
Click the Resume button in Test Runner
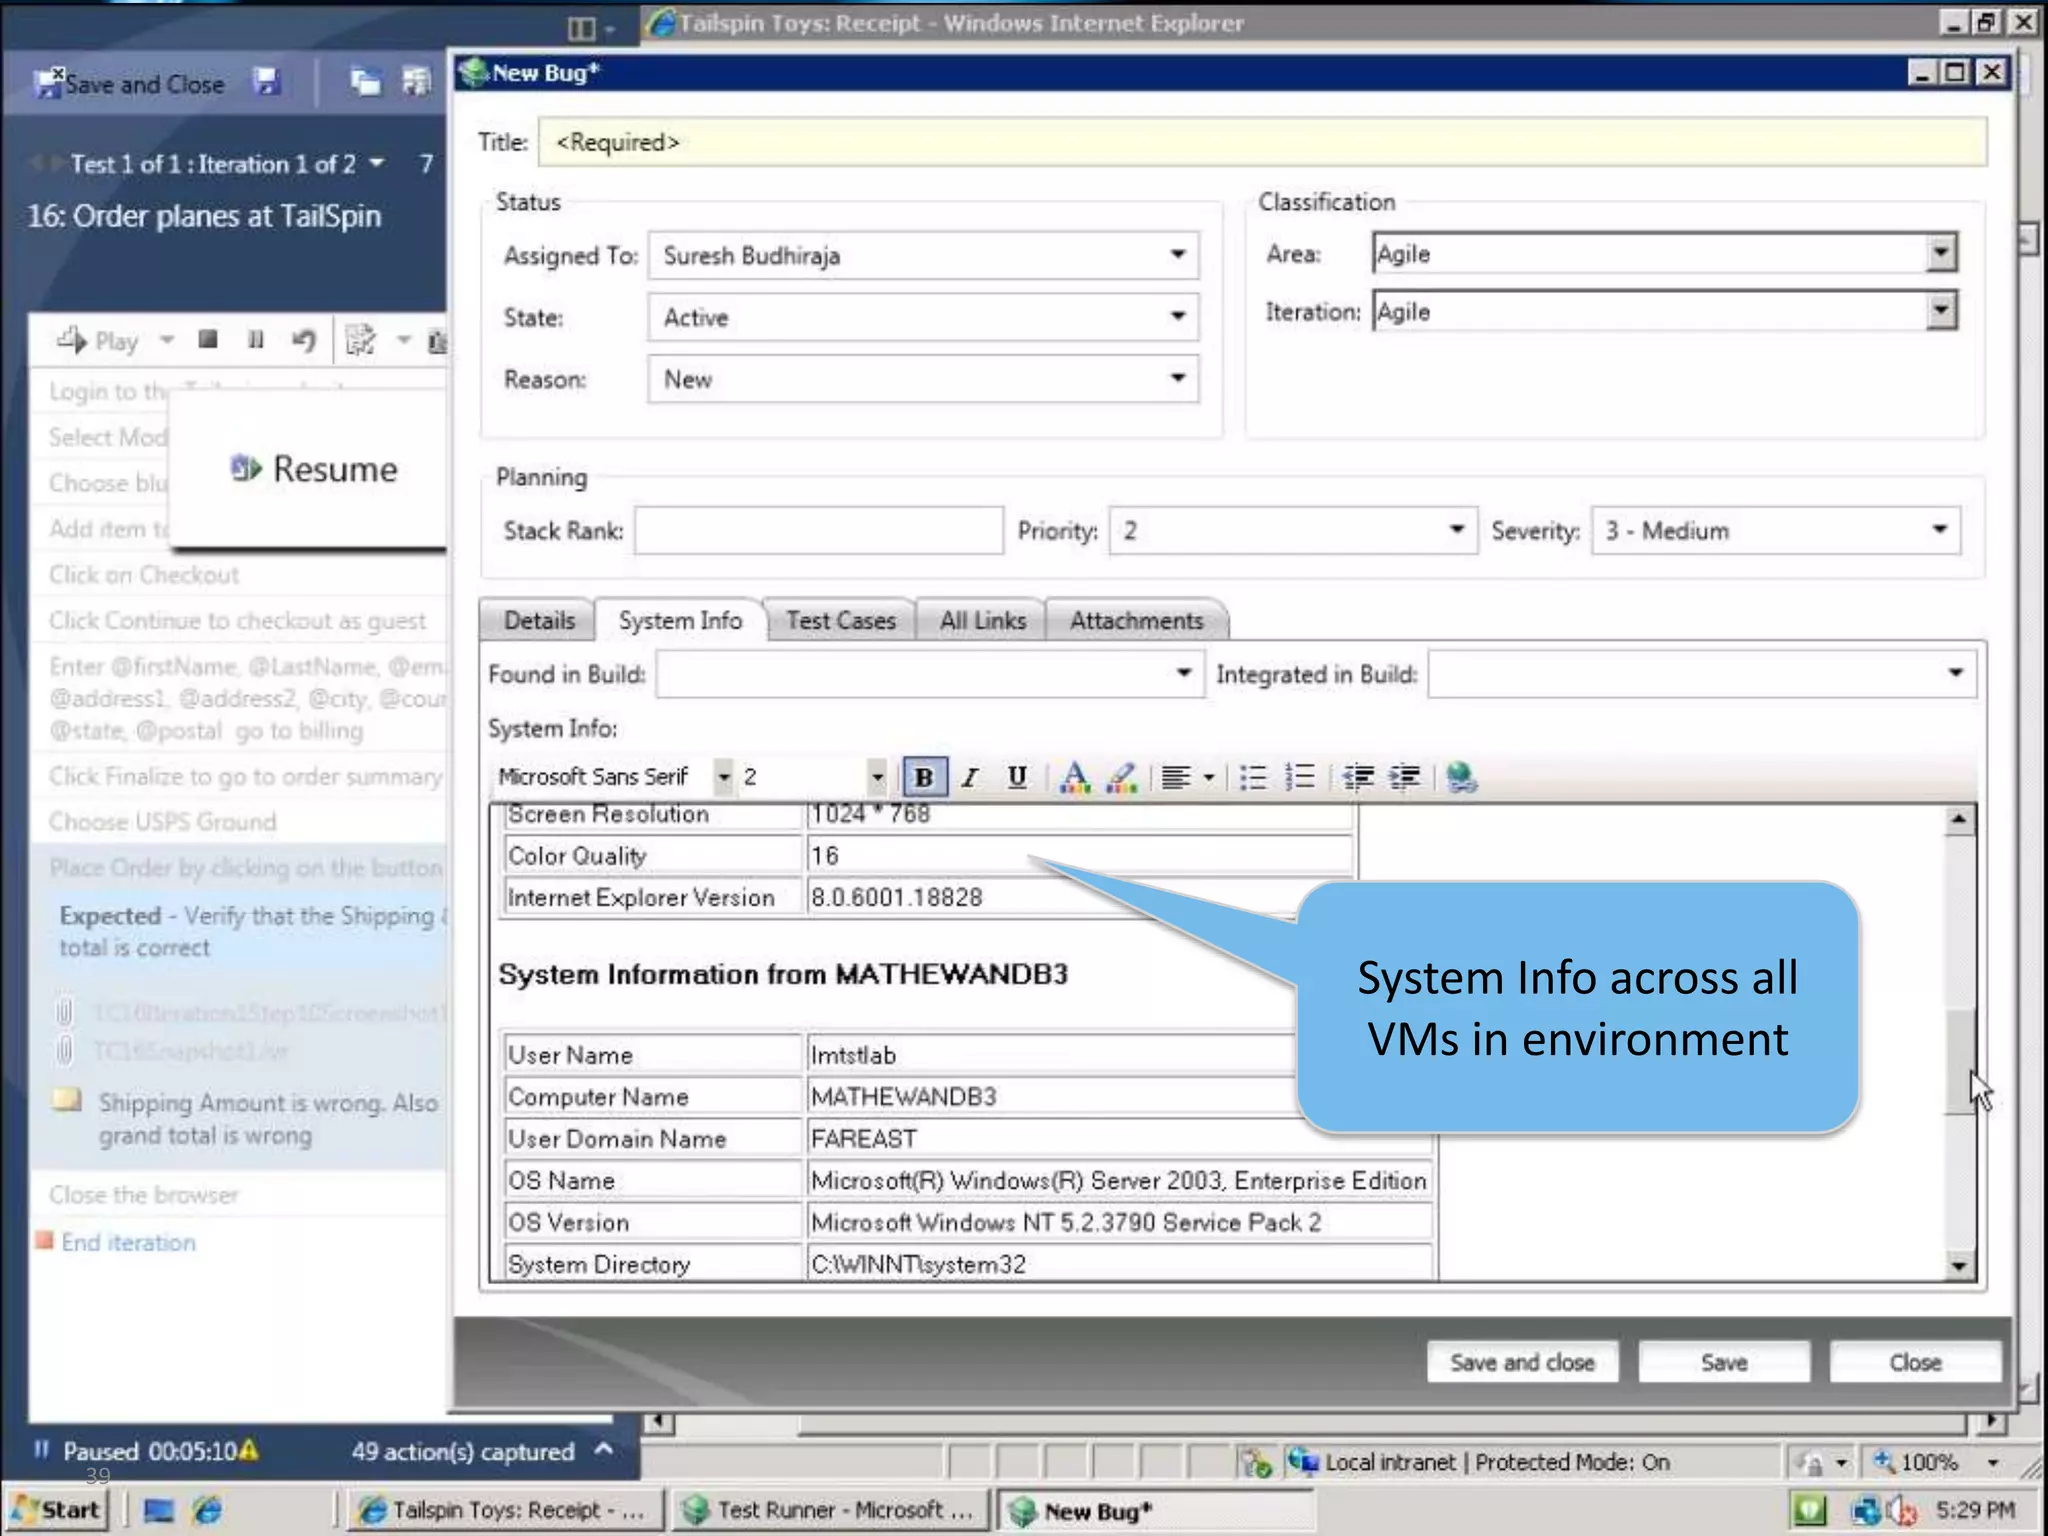point(316,469)
